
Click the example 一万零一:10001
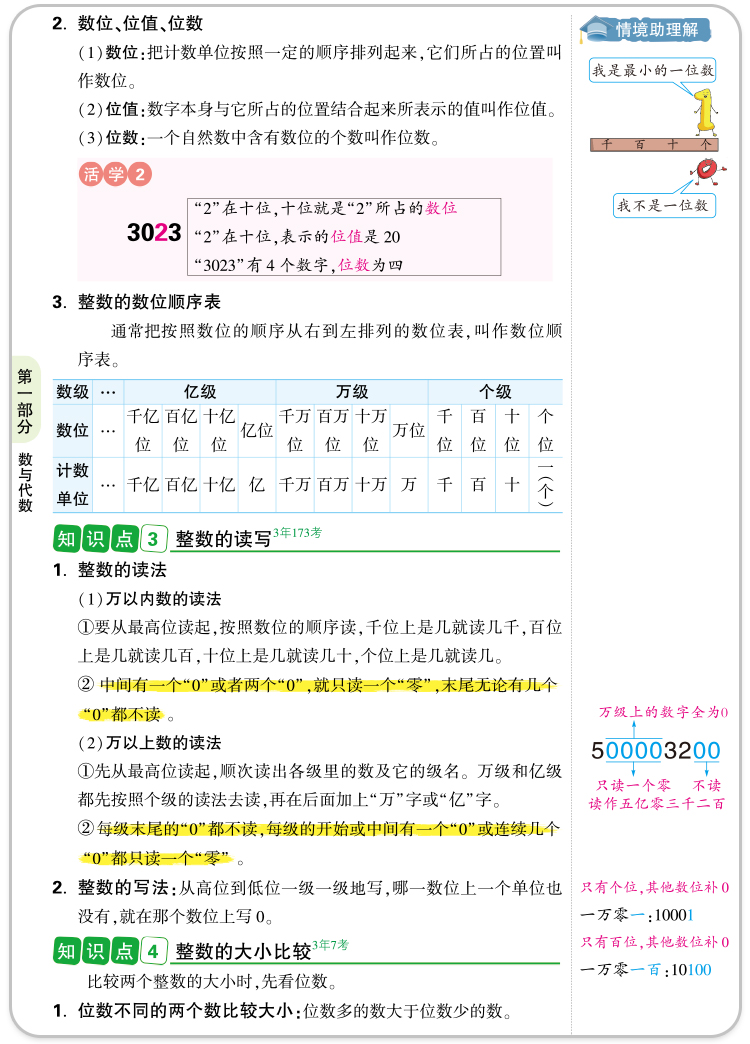point(637,915)
